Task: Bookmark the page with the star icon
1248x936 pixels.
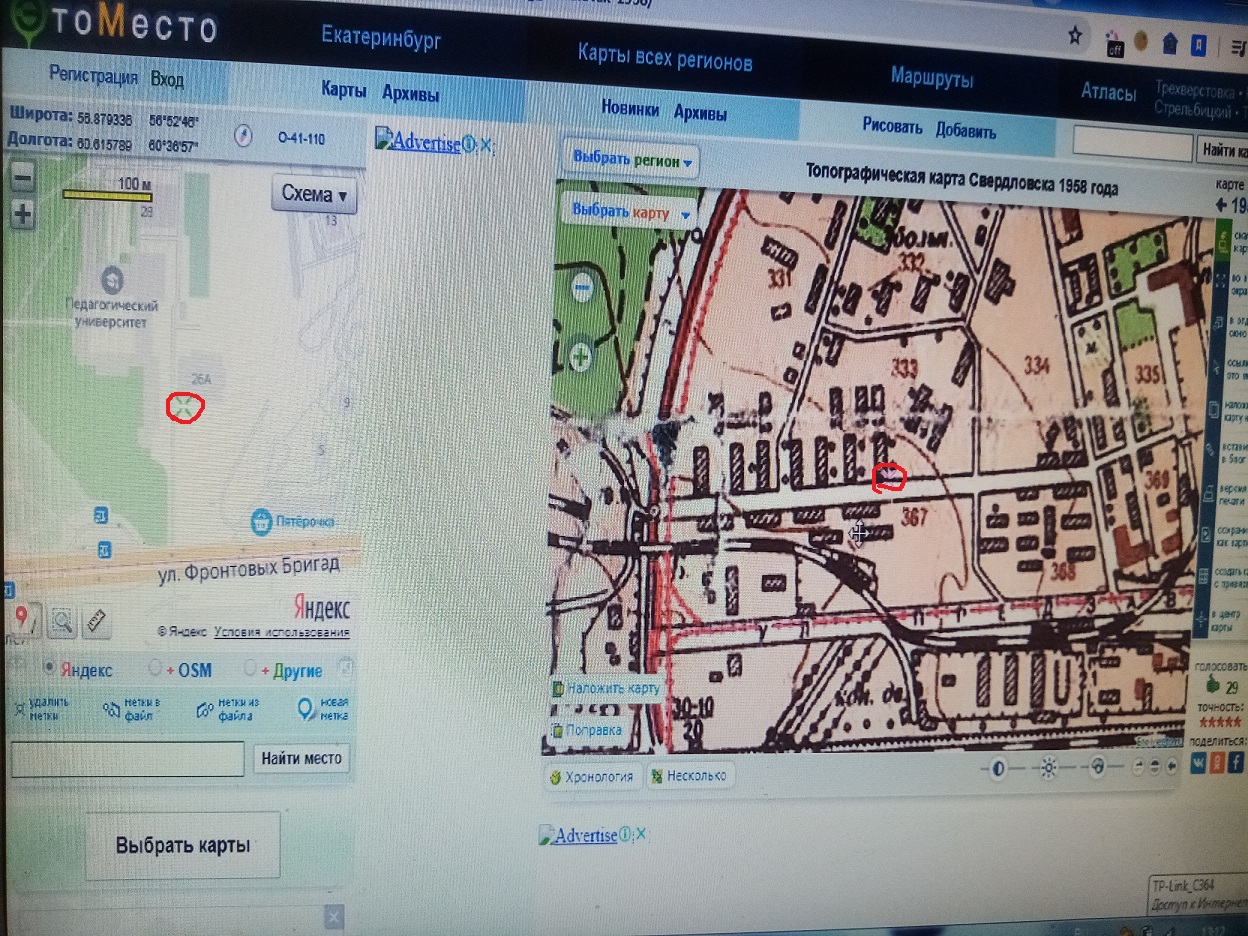Action: [1075, 36]
